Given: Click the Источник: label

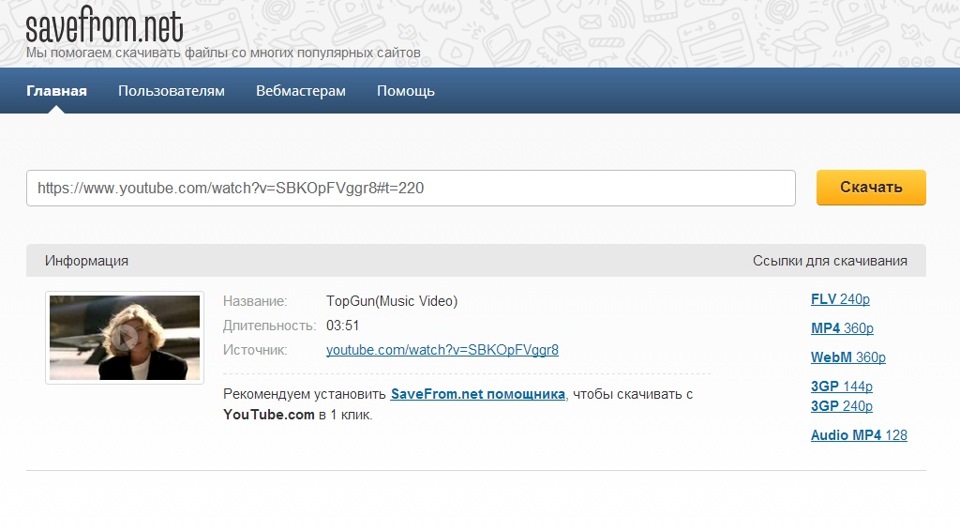Looking at the screenshot, I should tap(255, 350).
